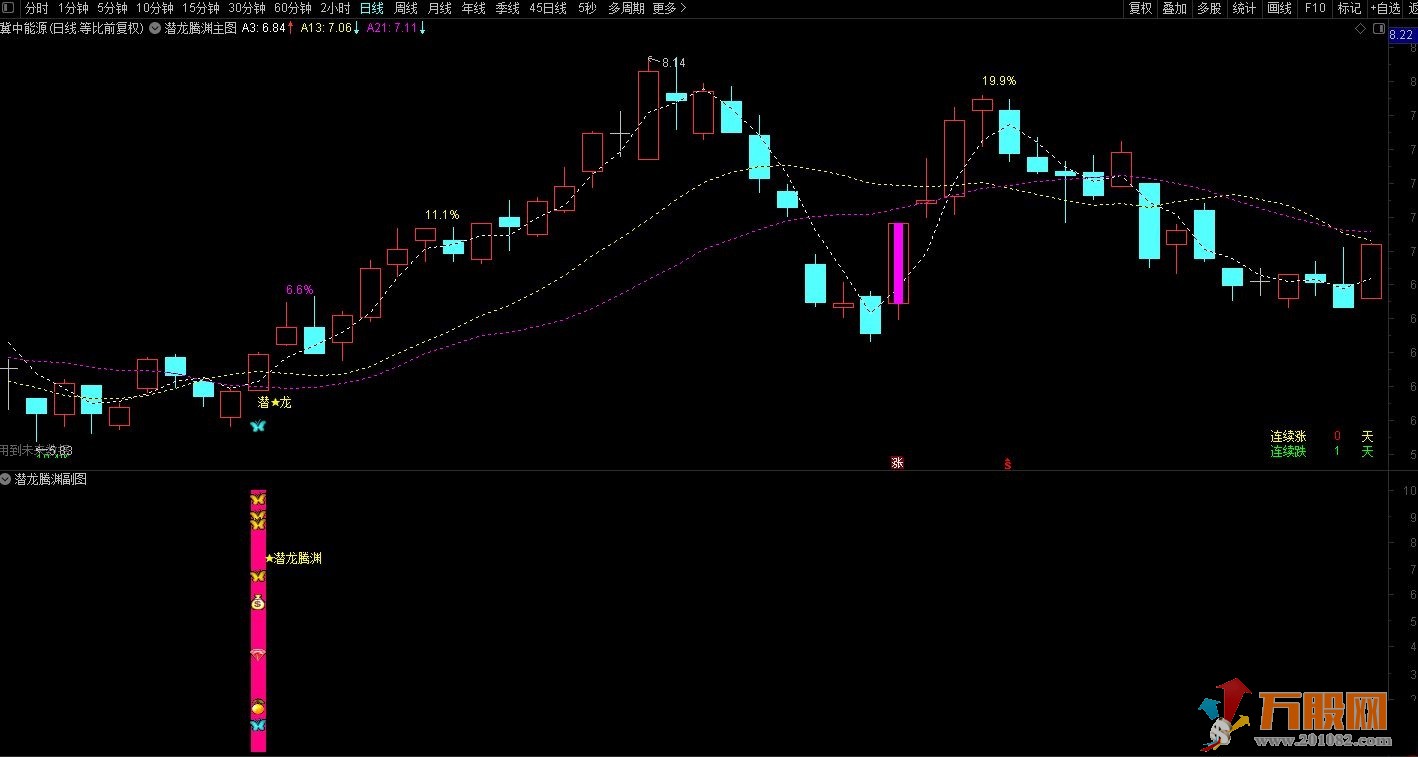Click the 8.22 price axis value
This screenshot has width=1418, height=757.
[x=1402, y=35]
